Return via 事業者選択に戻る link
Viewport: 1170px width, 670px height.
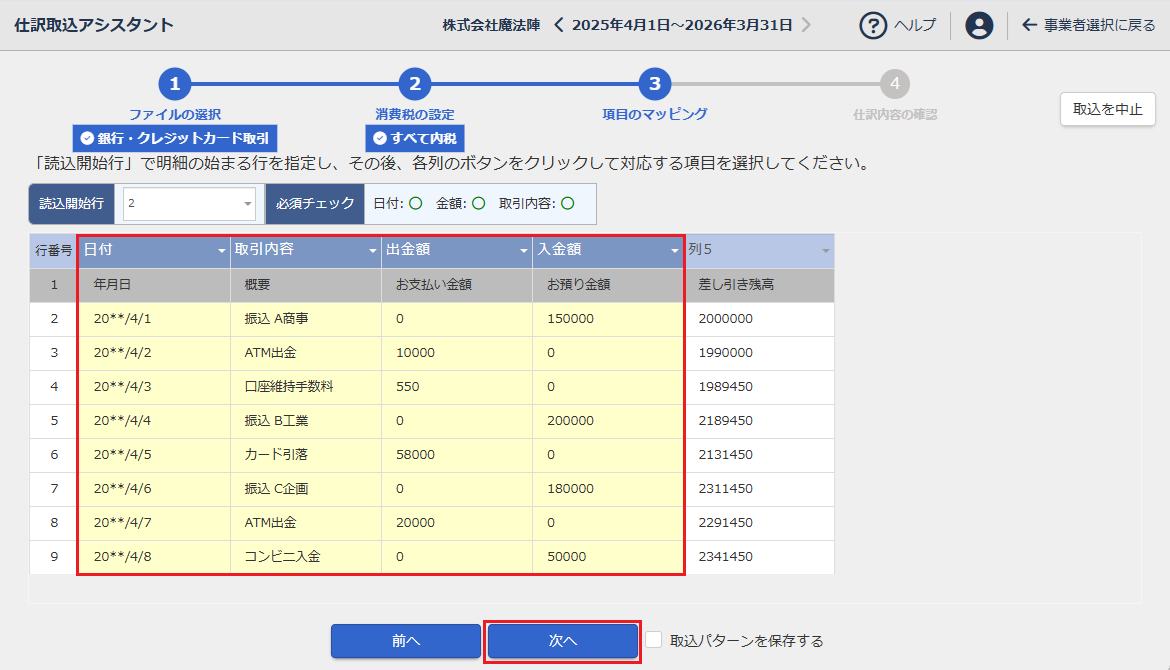point(1088,25)
